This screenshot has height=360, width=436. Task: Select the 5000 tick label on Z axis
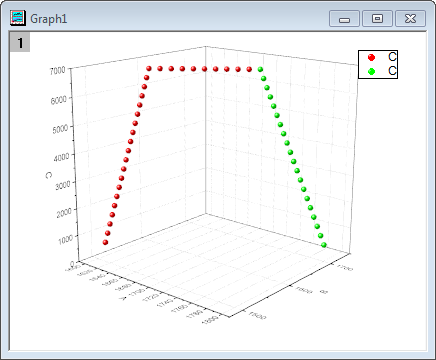[x=60, y=128]
